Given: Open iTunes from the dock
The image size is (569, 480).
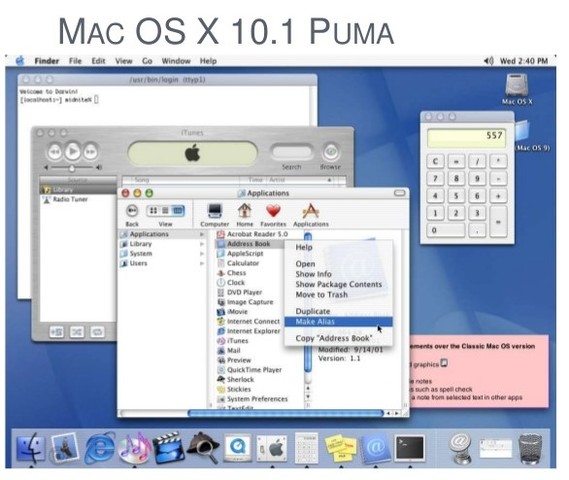Looking at the screenshot, I should pyautogui.click(x=134, y=448).
